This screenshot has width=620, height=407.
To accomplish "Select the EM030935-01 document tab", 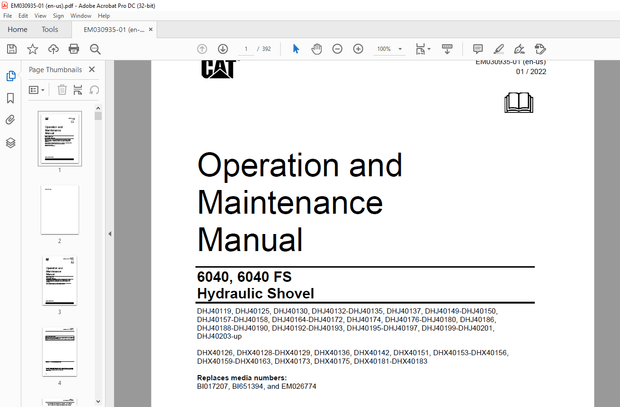I will [114, 30].
